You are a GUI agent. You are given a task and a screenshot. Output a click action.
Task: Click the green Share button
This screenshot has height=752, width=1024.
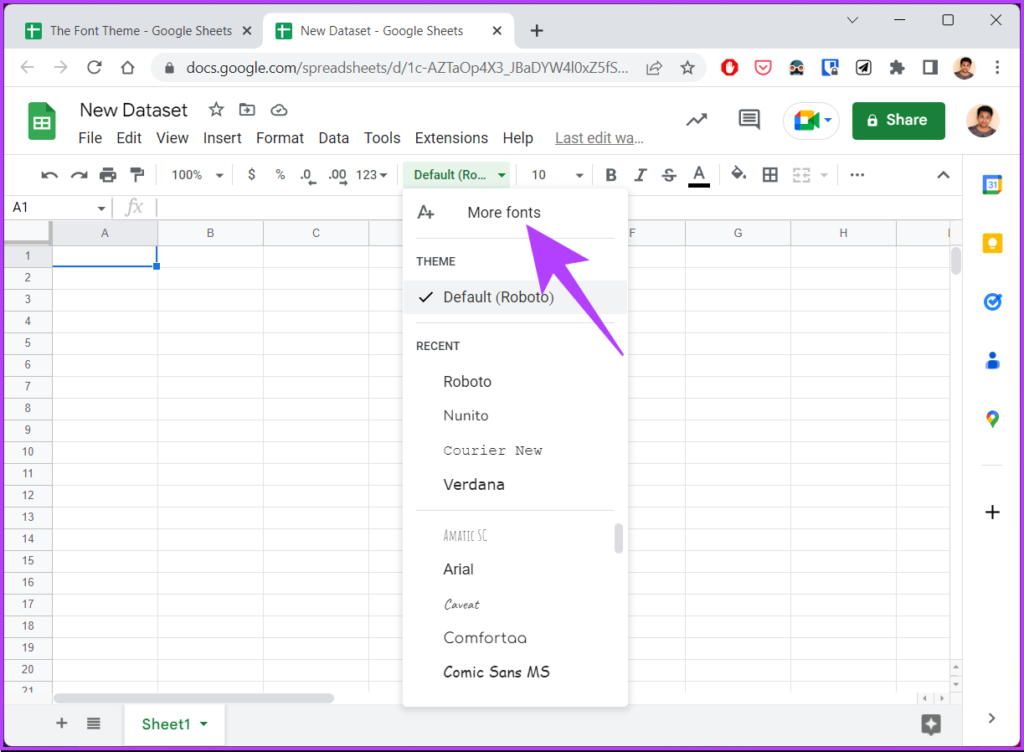click(898, 120)
